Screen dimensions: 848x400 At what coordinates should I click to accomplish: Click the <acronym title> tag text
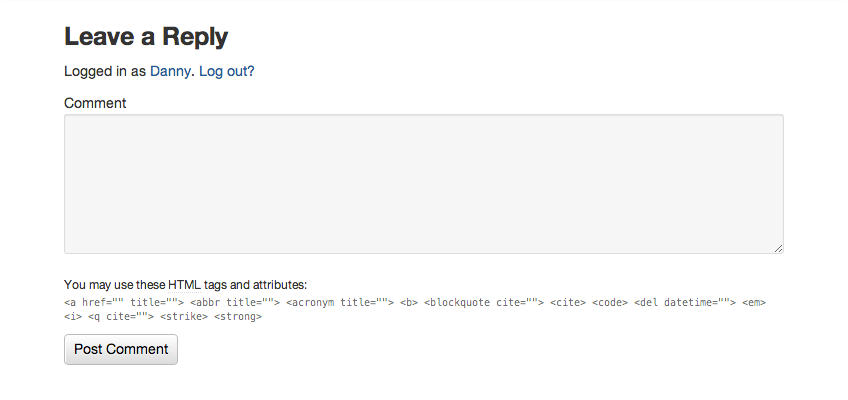339,301
